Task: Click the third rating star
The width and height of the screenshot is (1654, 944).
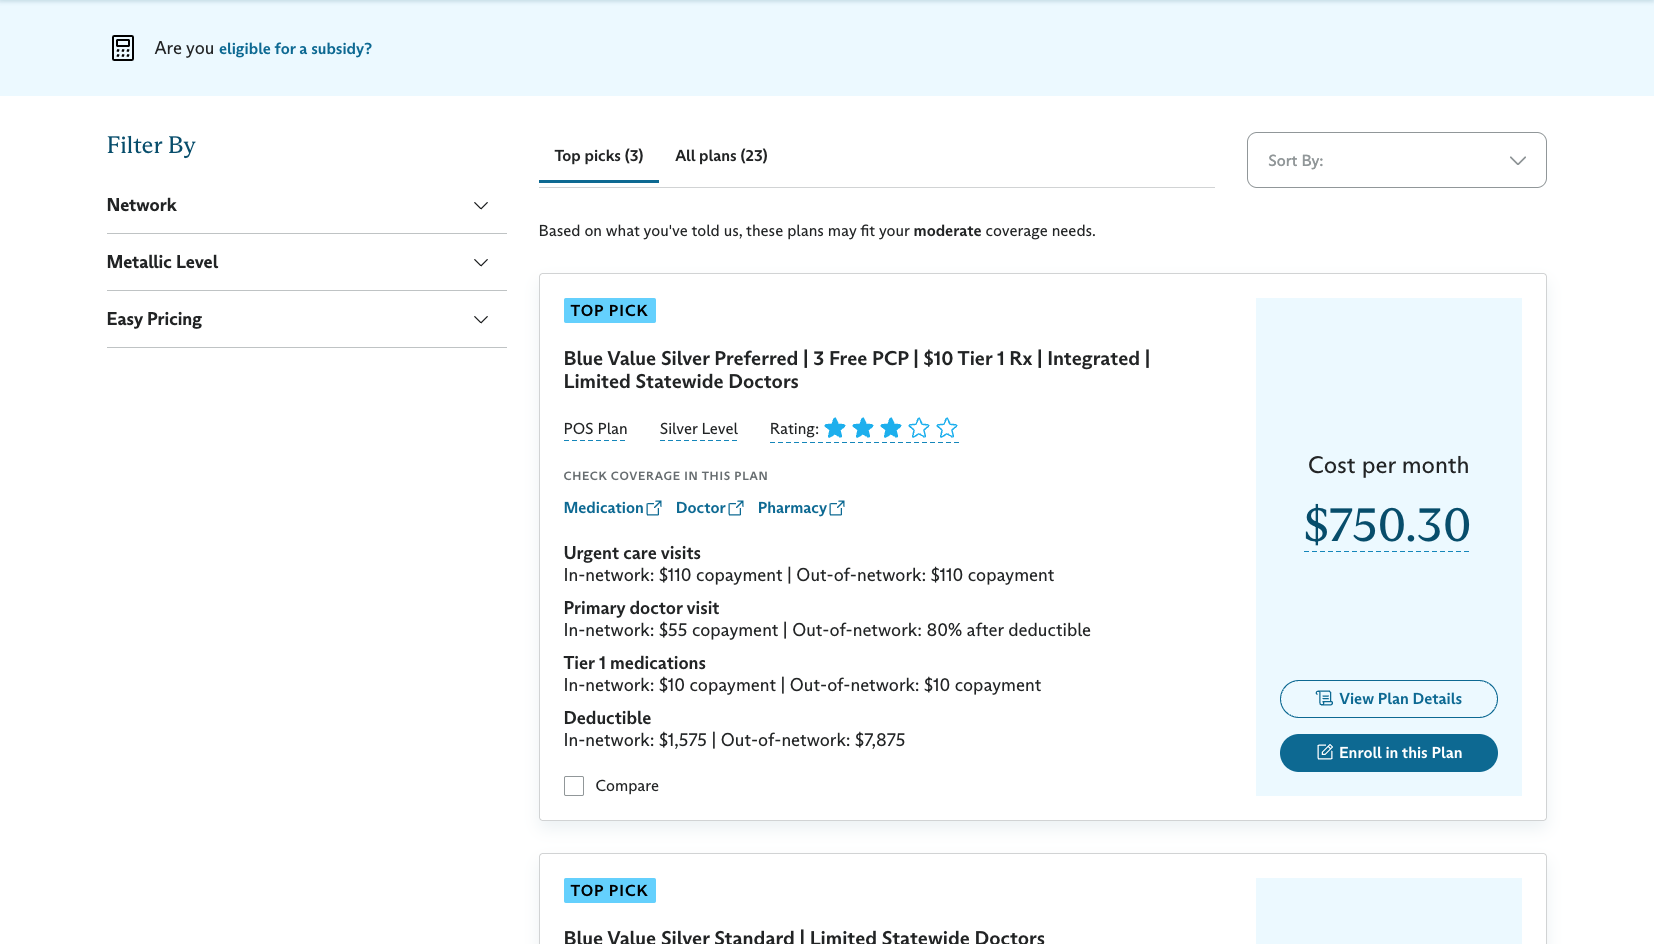Action: (891, 428)
